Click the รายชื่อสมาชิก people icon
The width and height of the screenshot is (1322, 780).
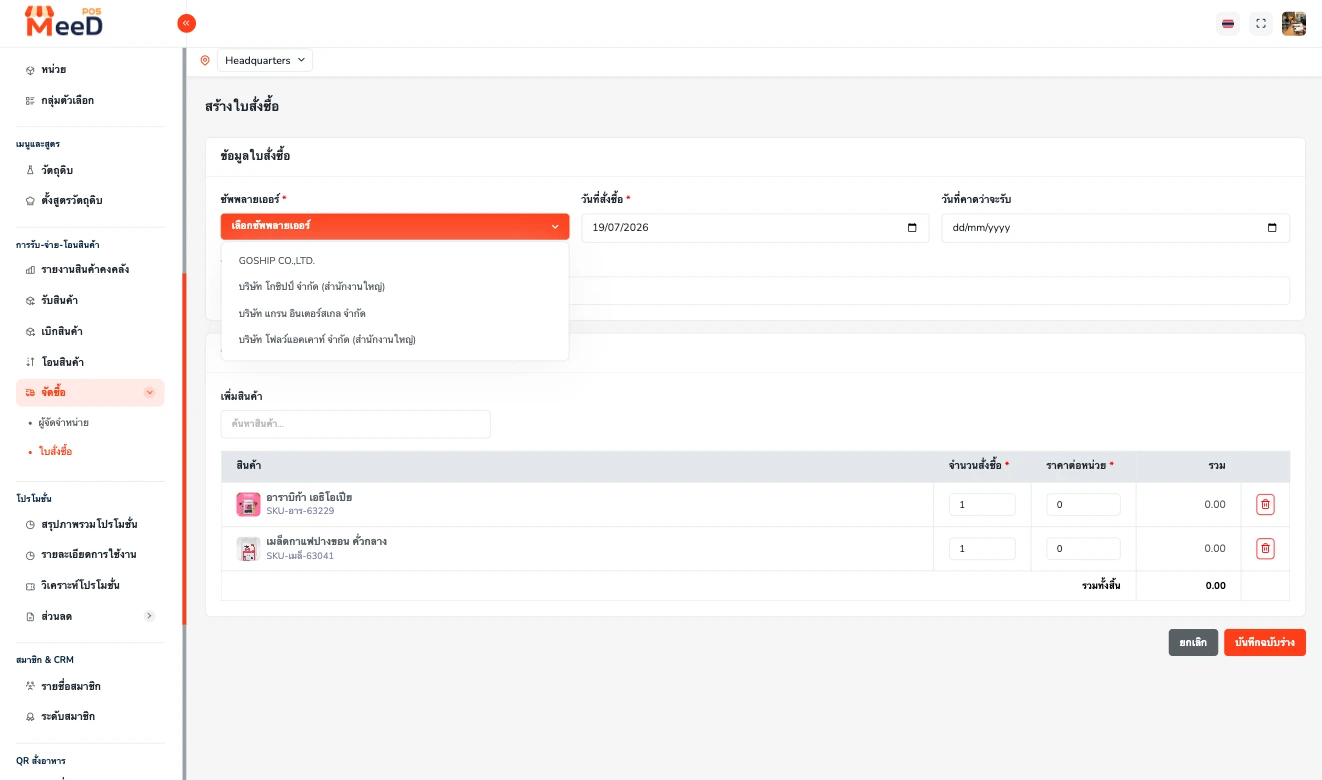(30, 686)
